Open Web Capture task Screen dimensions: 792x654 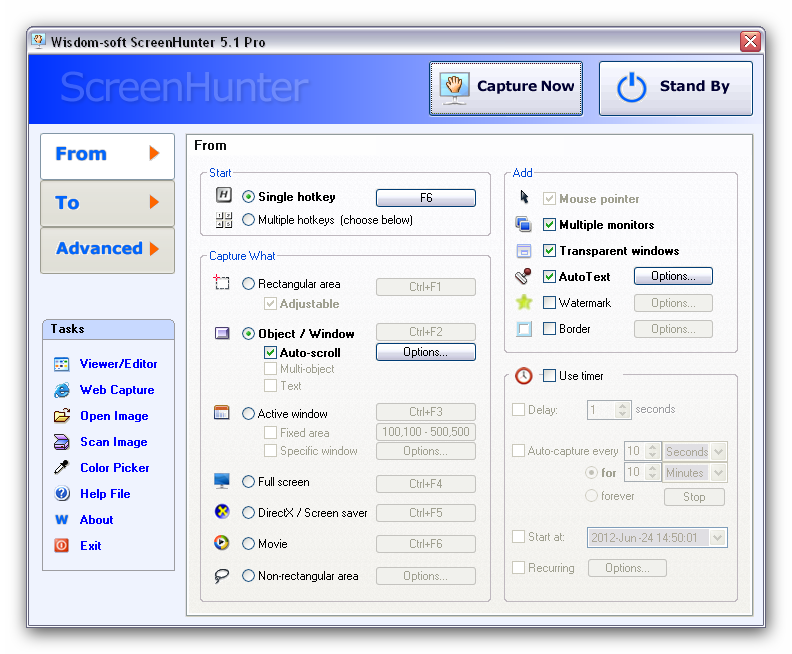click(x=117, y=390)
